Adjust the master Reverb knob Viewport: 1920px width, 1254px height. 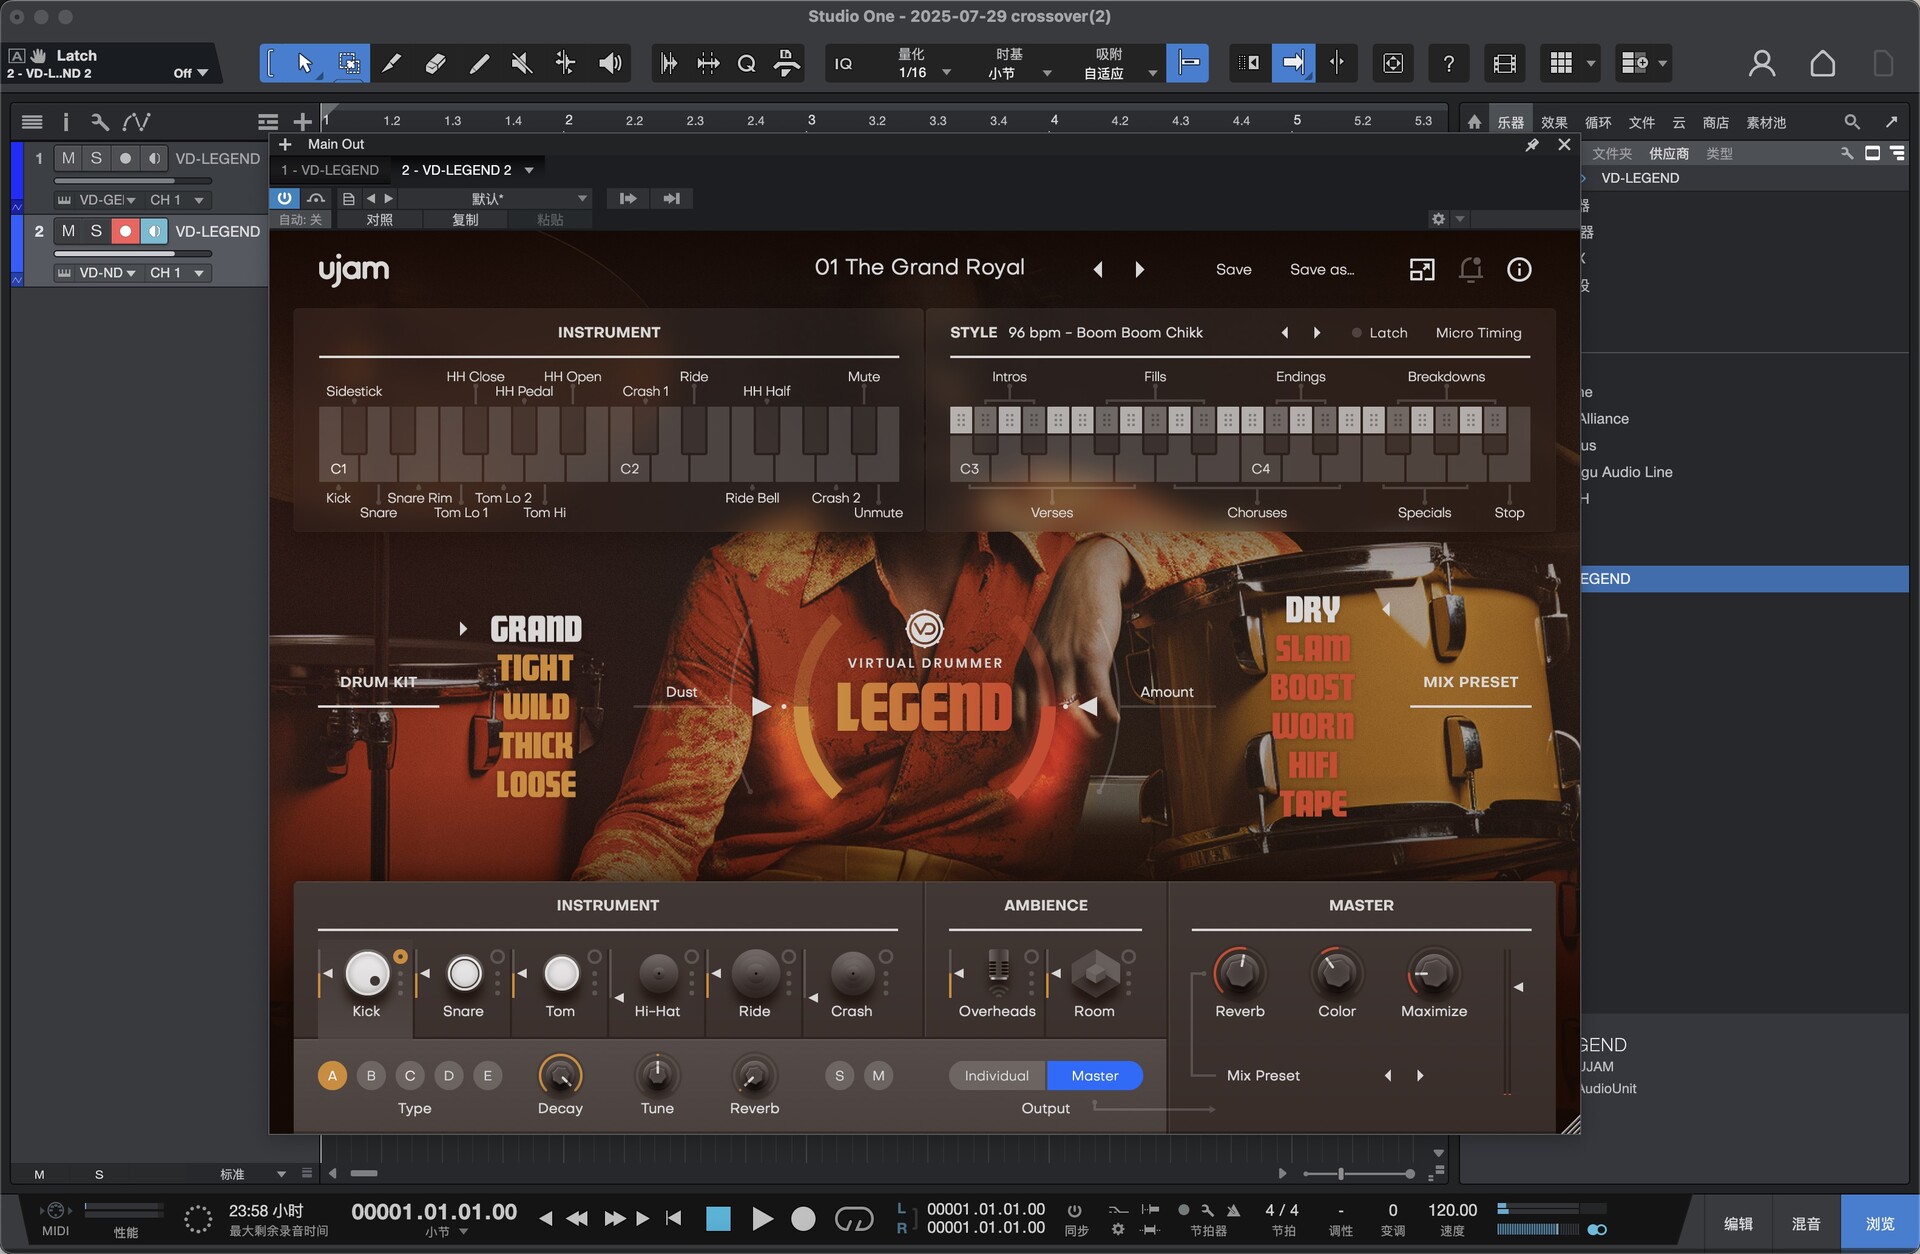point(1239,973)
